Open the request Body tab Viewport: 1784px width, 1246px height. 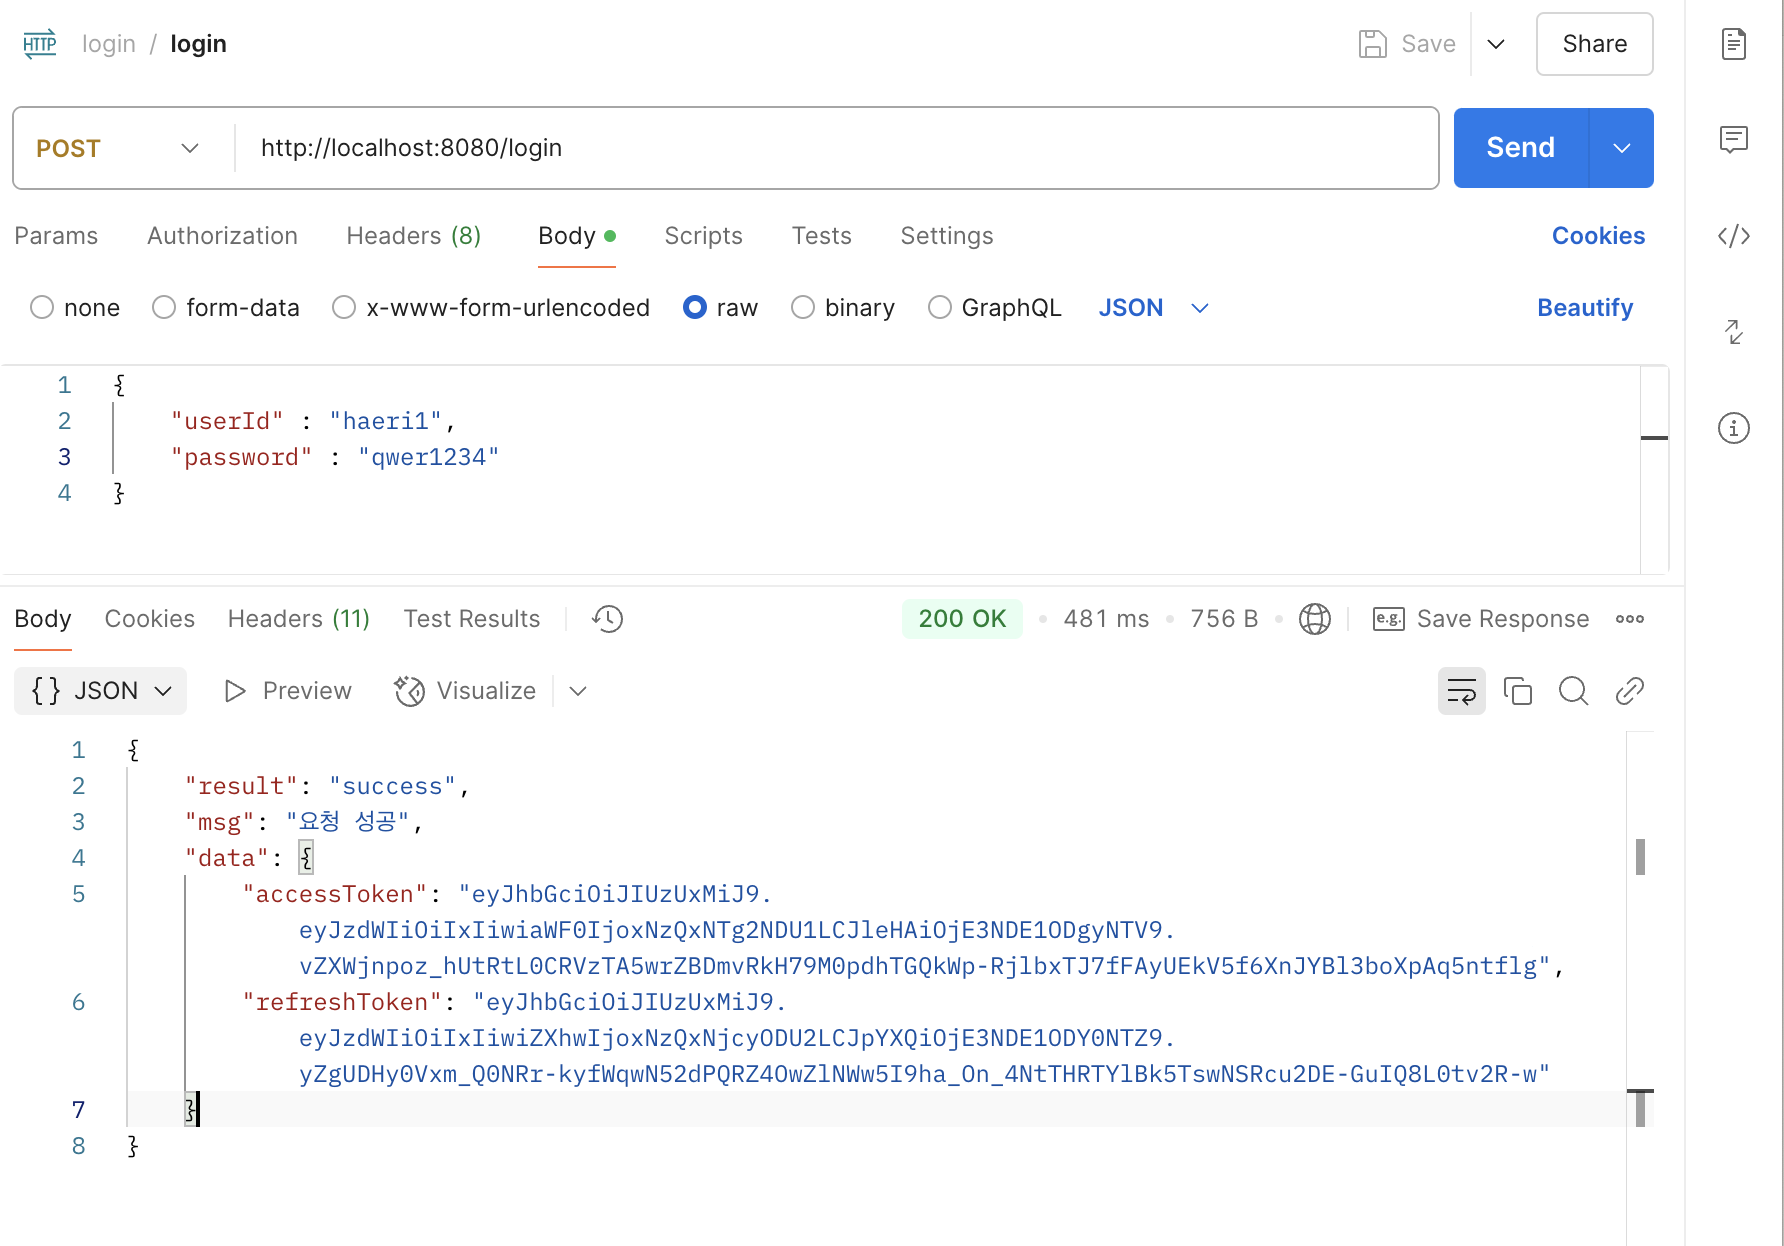577,236
